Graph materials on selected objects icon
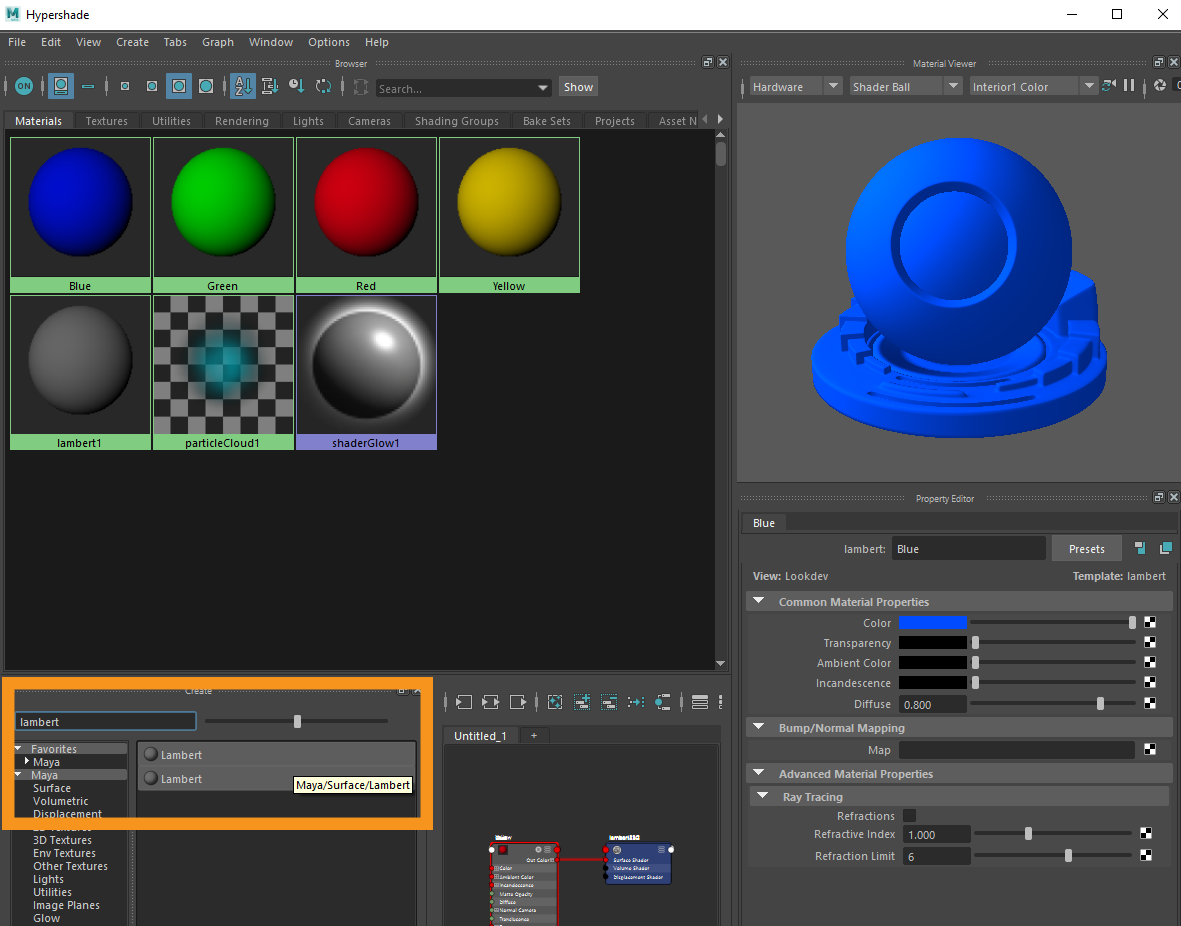1181x926 pixels. click(x=663, y=702)
